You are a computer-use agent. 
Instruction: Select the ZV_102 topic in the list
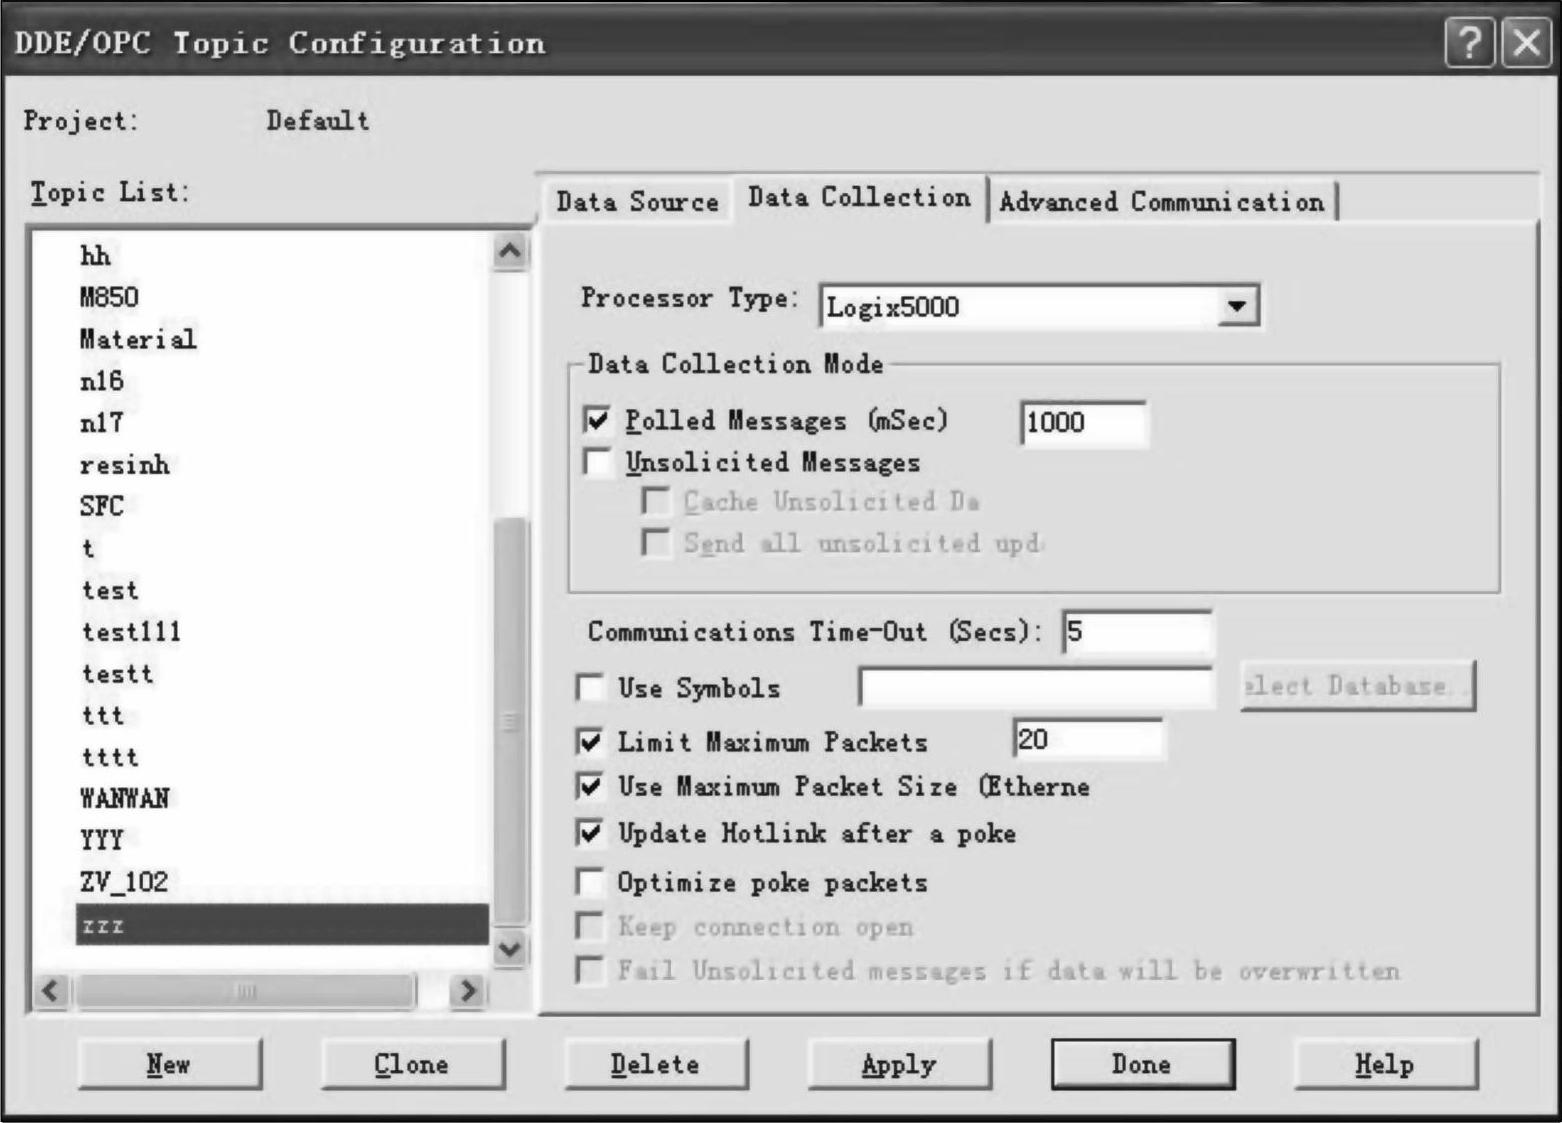coord(124,882)
